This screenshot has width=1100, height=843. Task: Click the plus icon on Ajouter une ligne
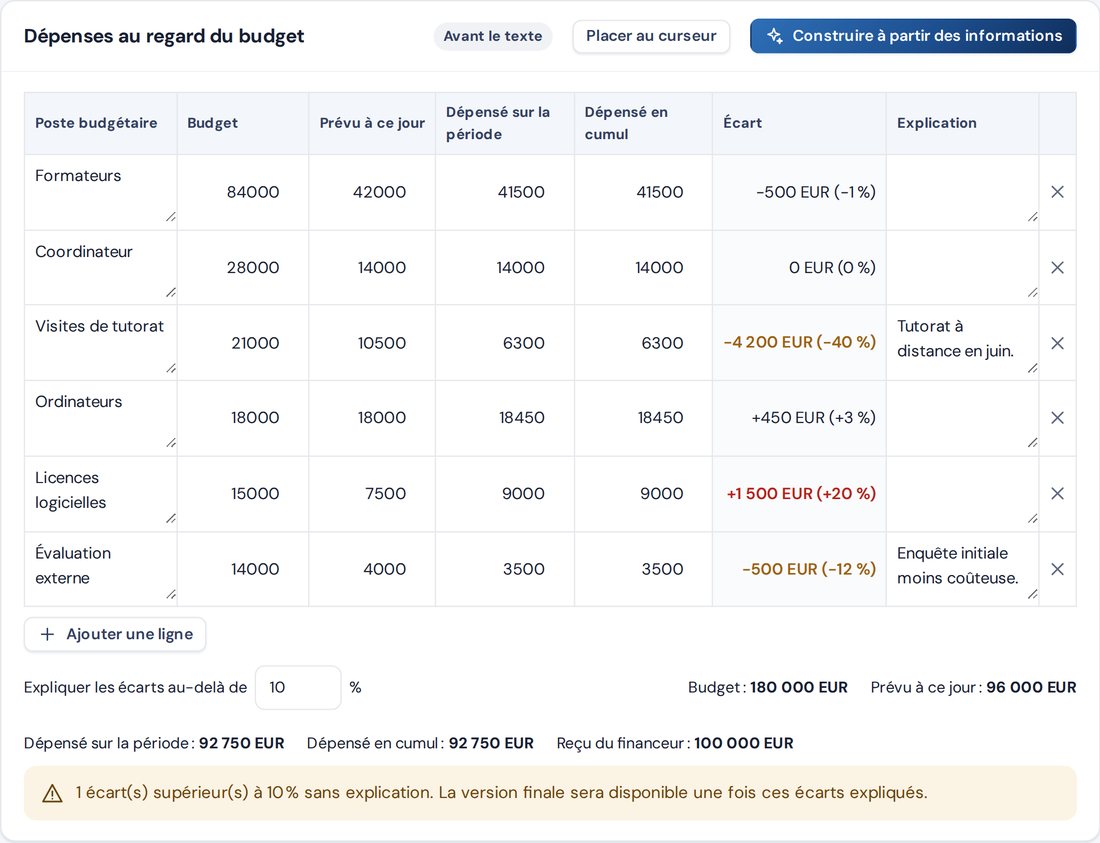(x=47, y=635)
